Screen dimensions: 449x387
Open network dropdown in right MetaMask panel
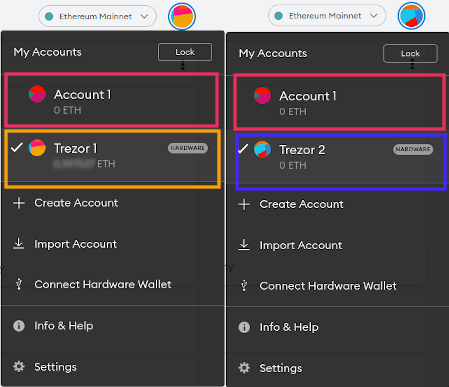tap(327, 16)
